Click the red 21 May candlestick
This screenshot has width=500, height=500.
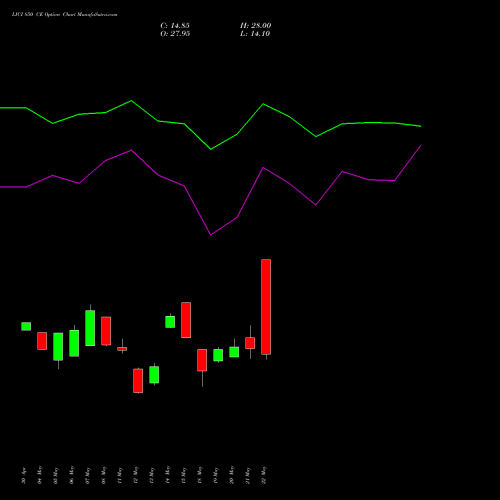pyautogui.click(x=250, y=343)
